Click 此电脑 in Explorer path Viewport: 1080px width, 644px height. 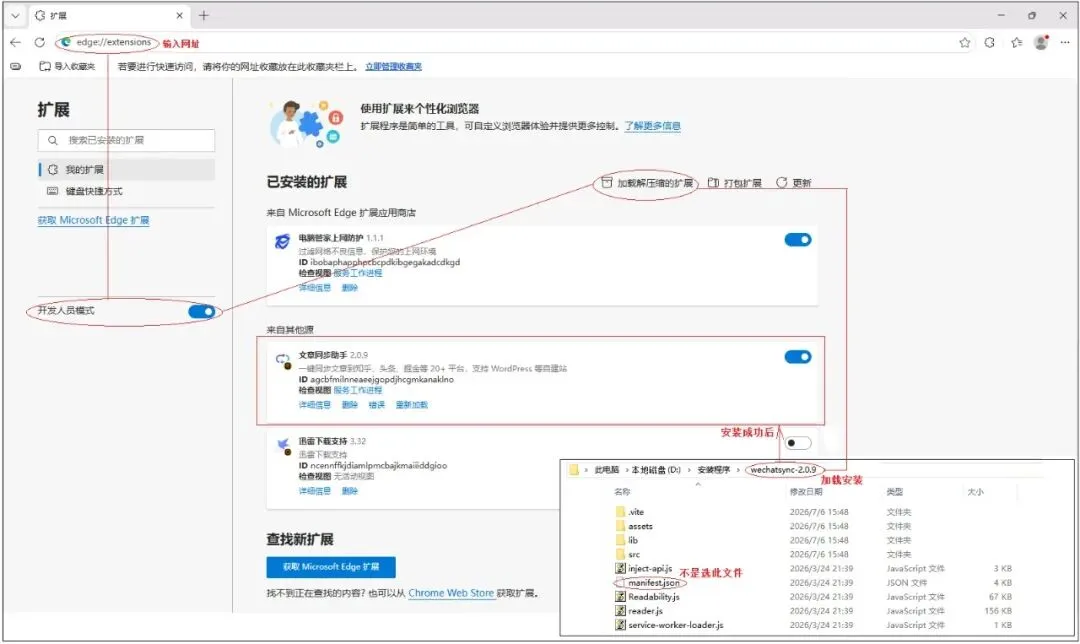pyautogui.click(x=607, y=470)
